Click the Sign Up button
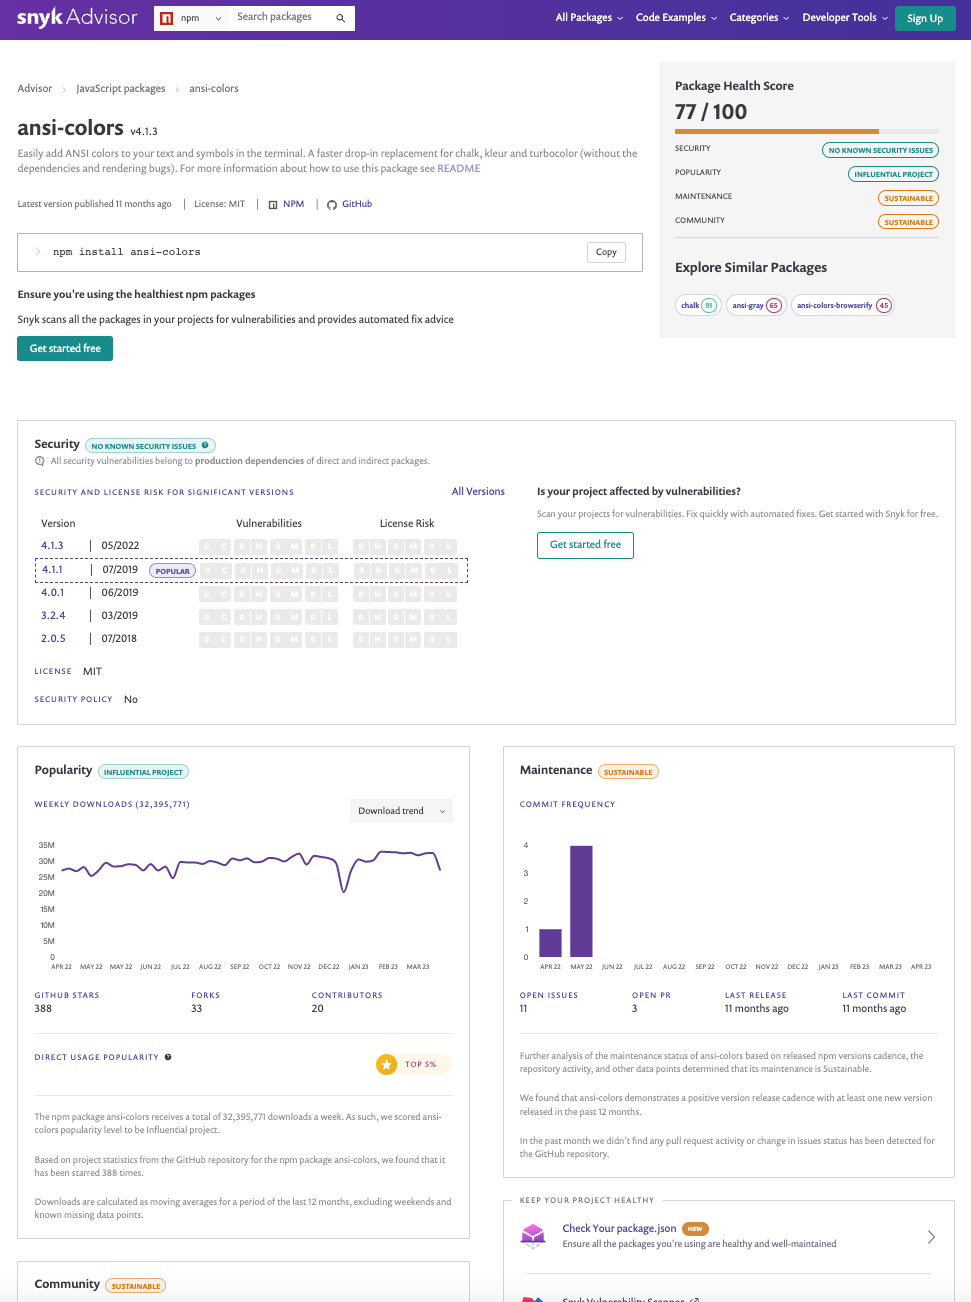The height and width of the screenshot is (1302, 971). point(925,18)
